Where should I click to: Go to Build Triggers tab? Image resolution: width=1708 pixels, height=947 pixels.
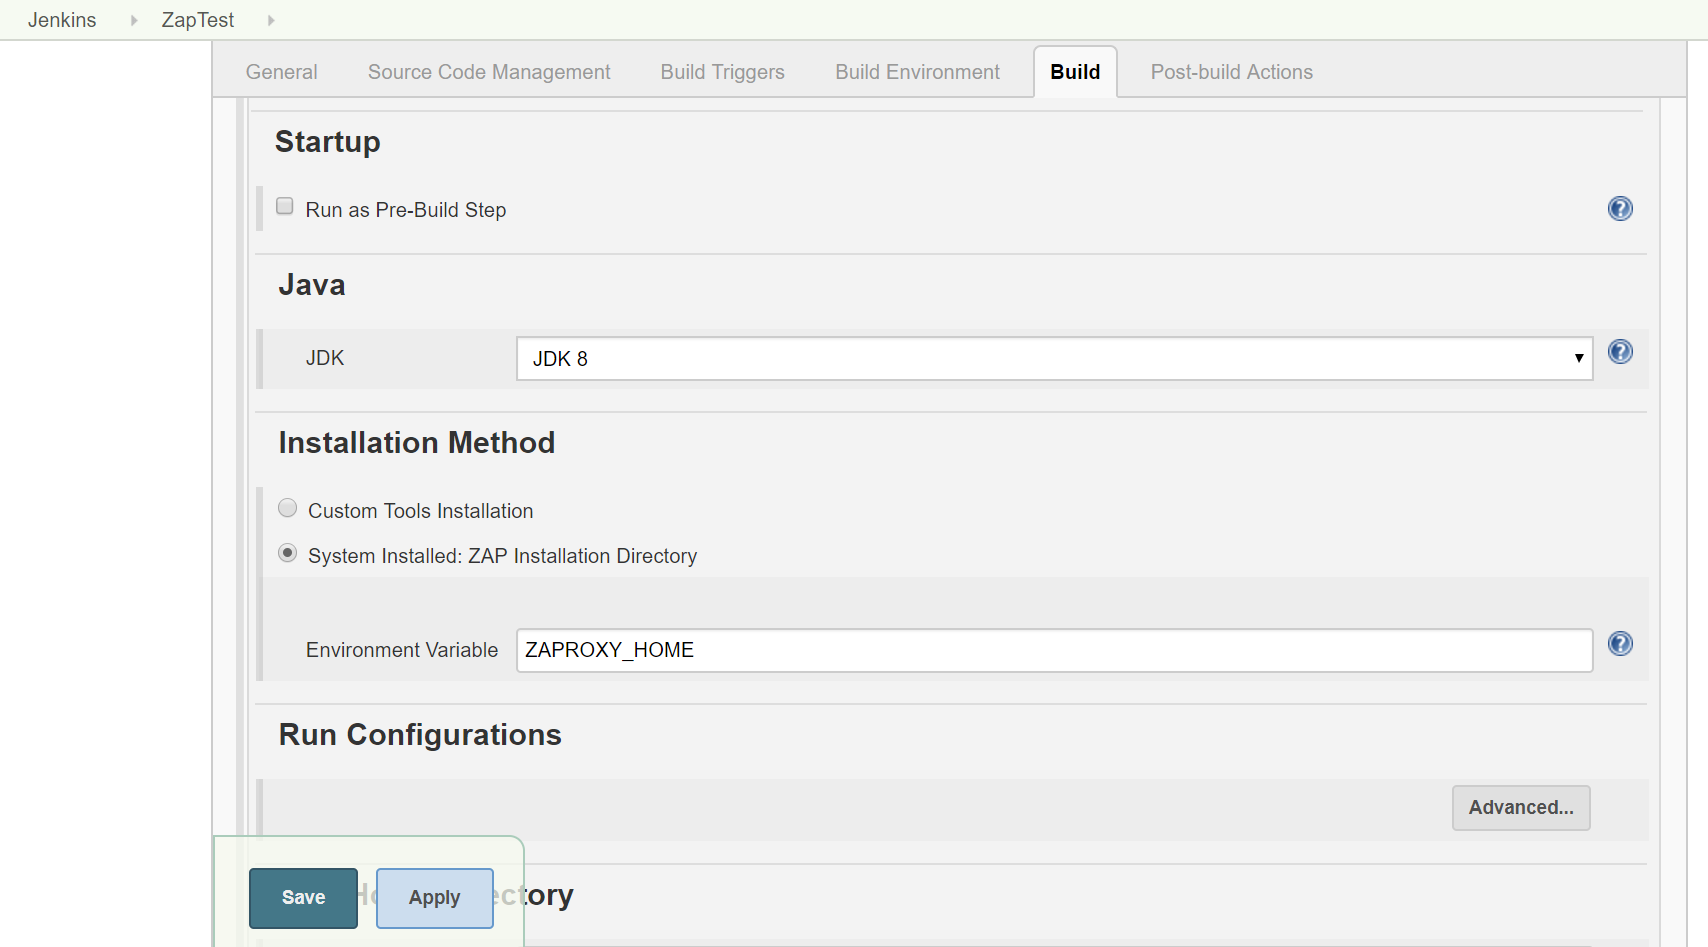722,72
